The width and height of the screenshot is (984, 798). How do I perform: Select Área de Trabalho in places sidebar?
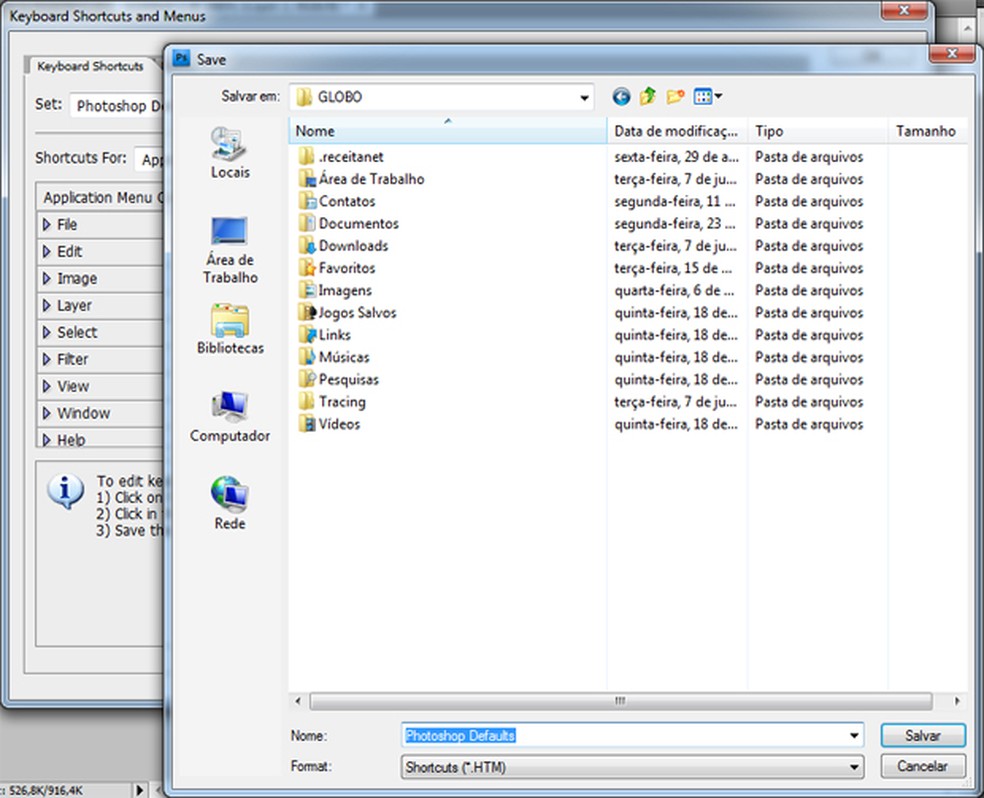230,250
